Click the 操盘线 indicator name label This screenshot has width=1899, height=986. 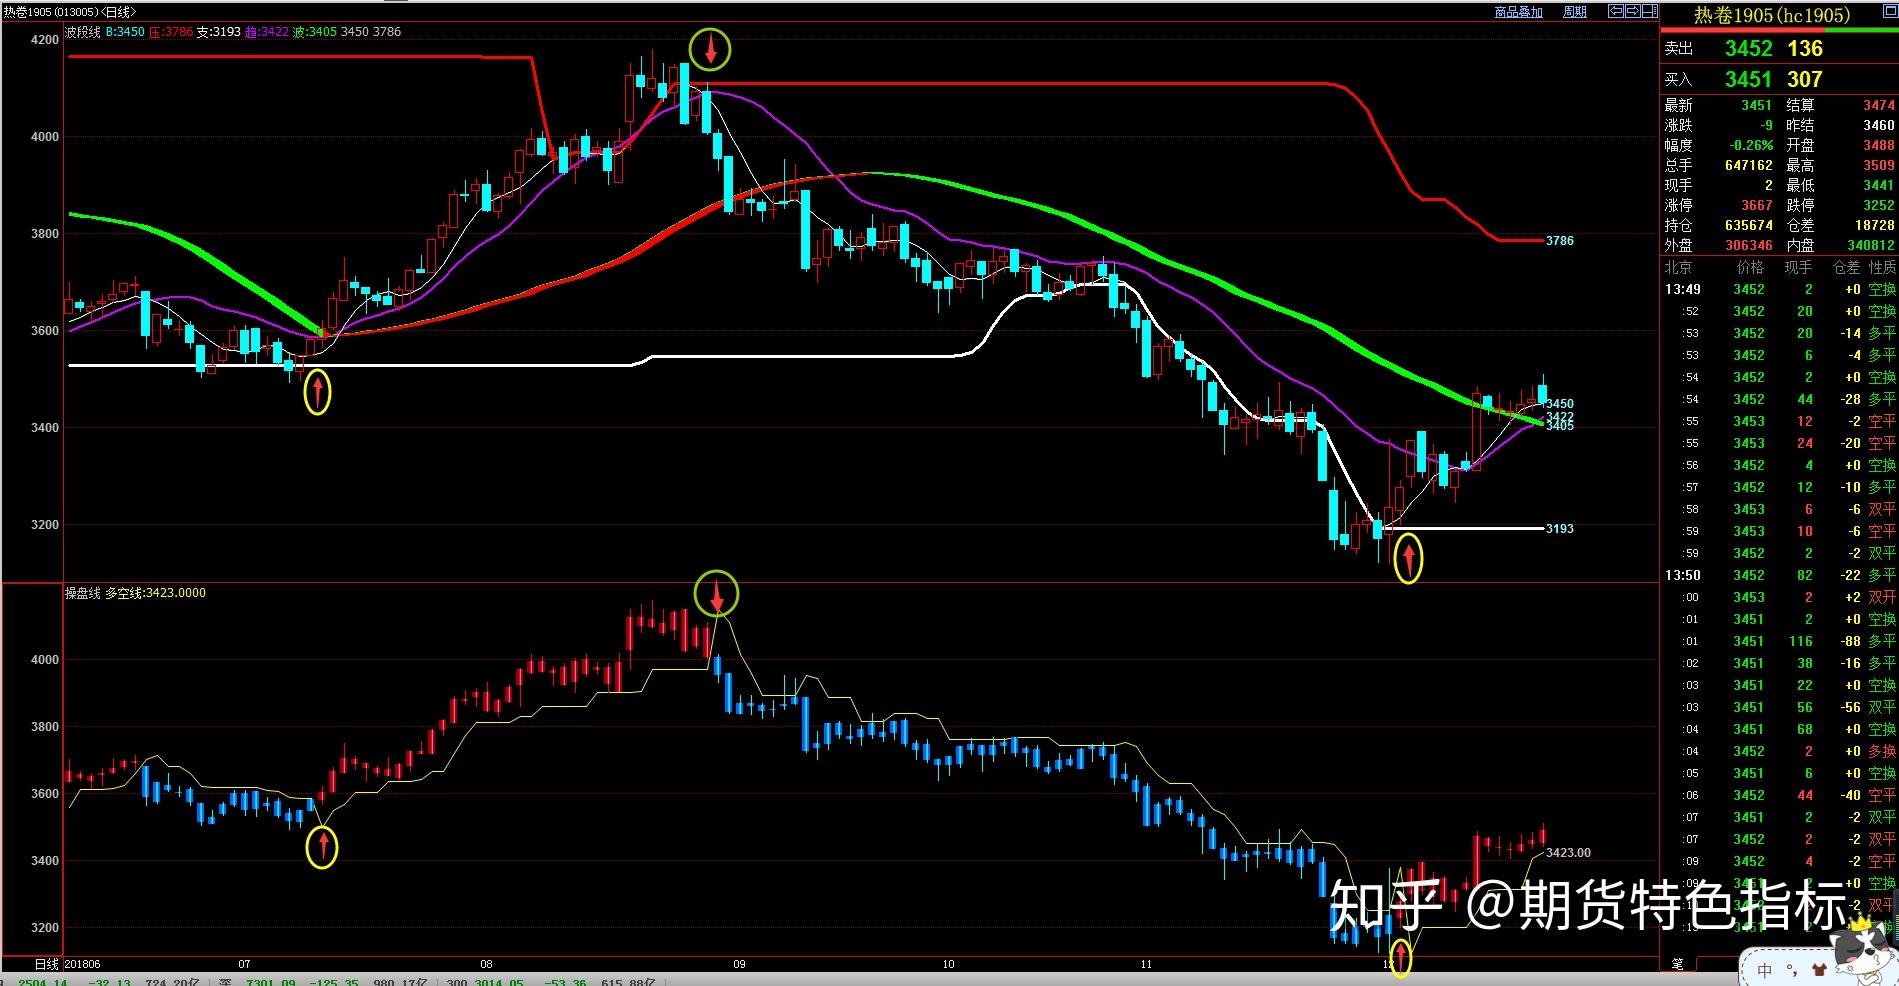pos(83,593)
